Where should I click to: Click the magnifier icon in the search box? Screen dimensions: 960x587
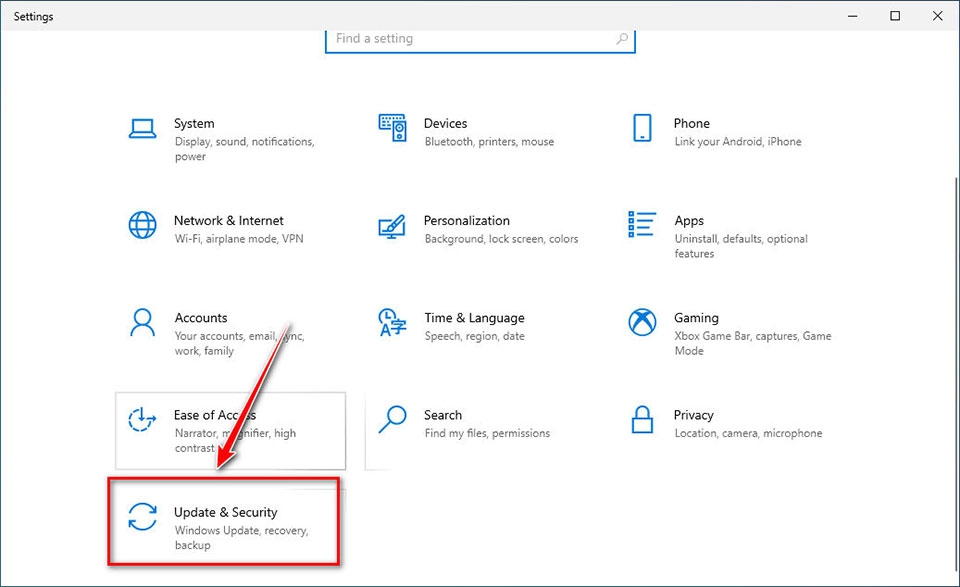[621, 39]
